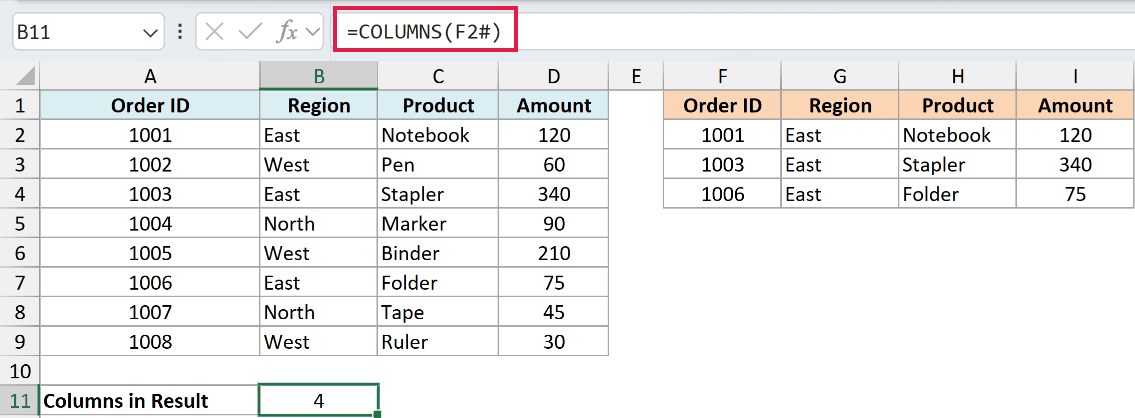Select cell B11 showing the result 4
The image size is (1135, 418).
coord(318,401)
